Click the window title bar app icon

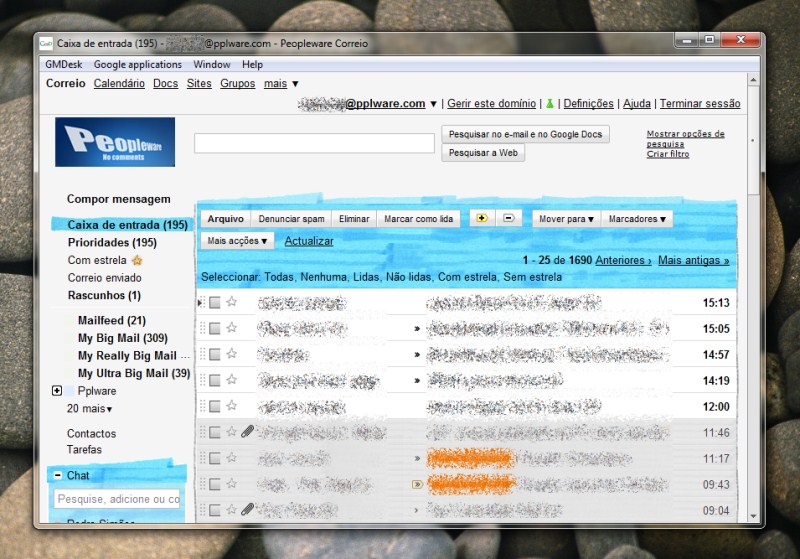[x=46, y=44]
